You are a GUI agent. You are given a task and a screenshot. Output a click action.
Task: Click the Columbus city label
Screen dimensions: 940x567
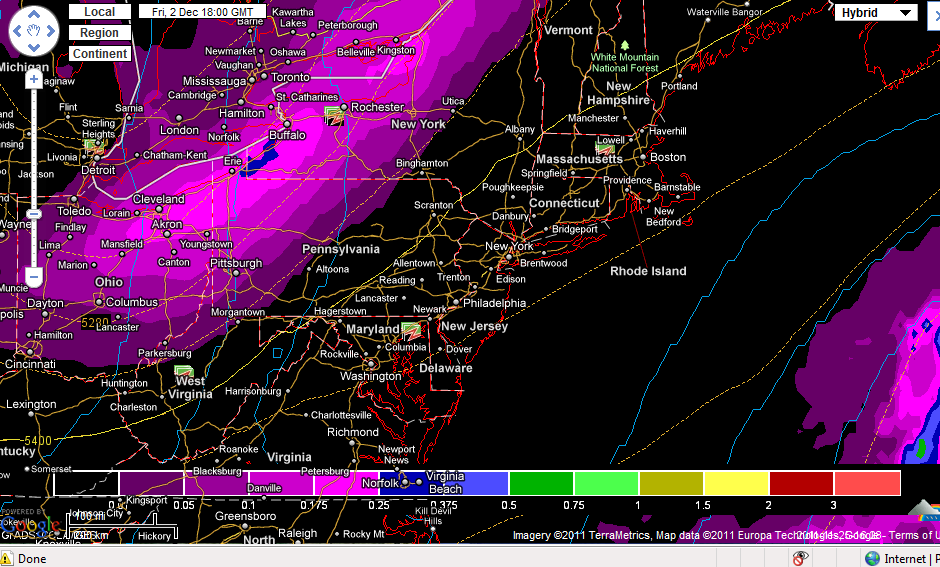coord(131,302)
